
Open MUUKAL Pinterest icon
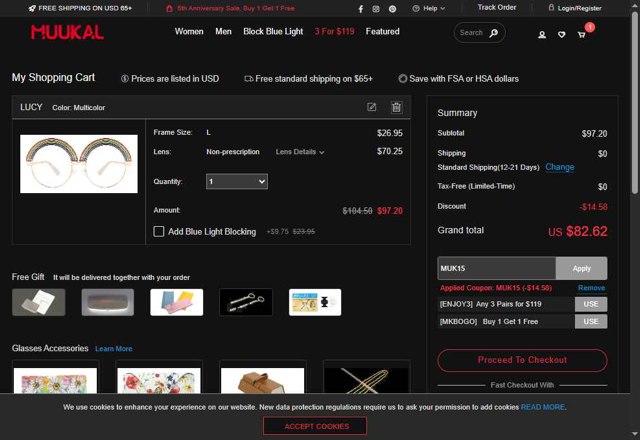(x=392, y=9)
